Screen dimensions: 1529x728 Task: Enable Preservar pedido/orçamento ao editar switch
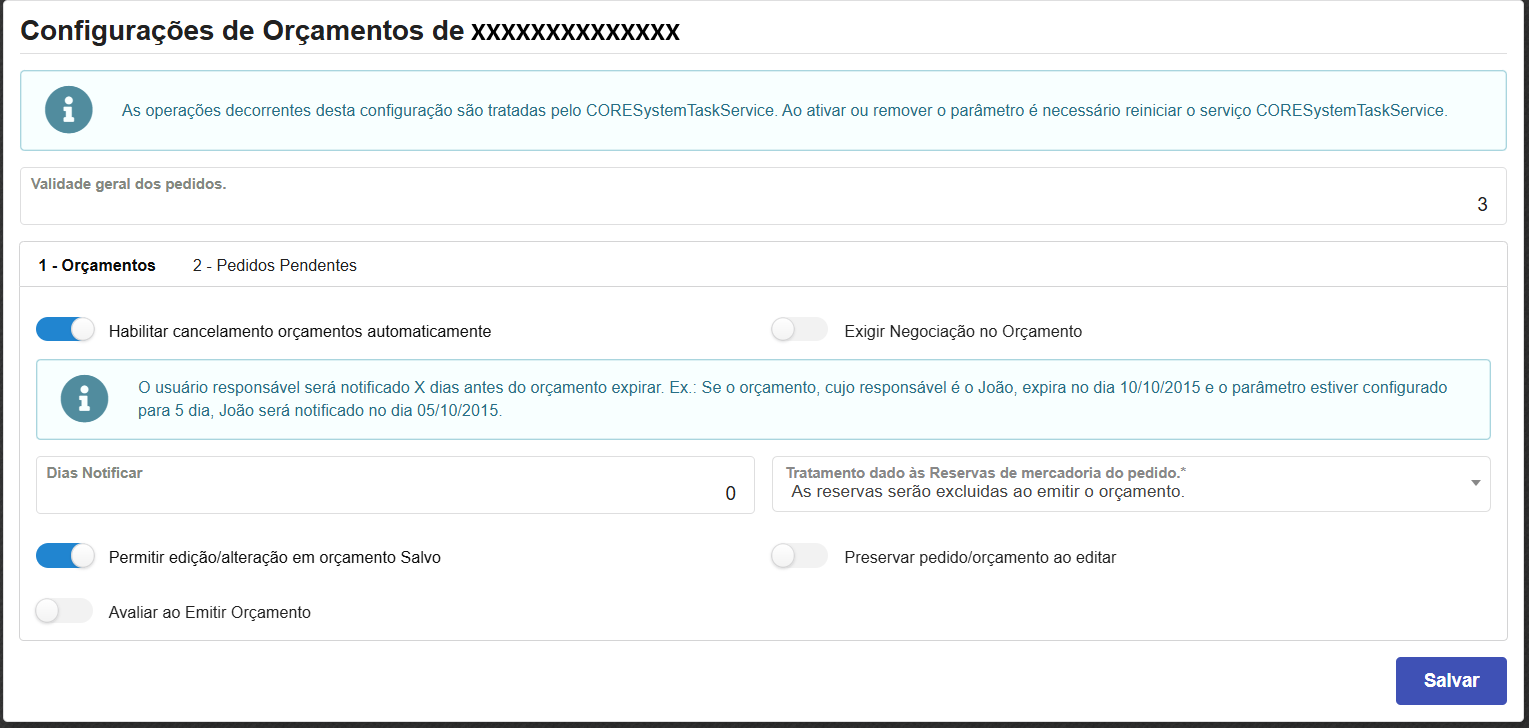799,557
